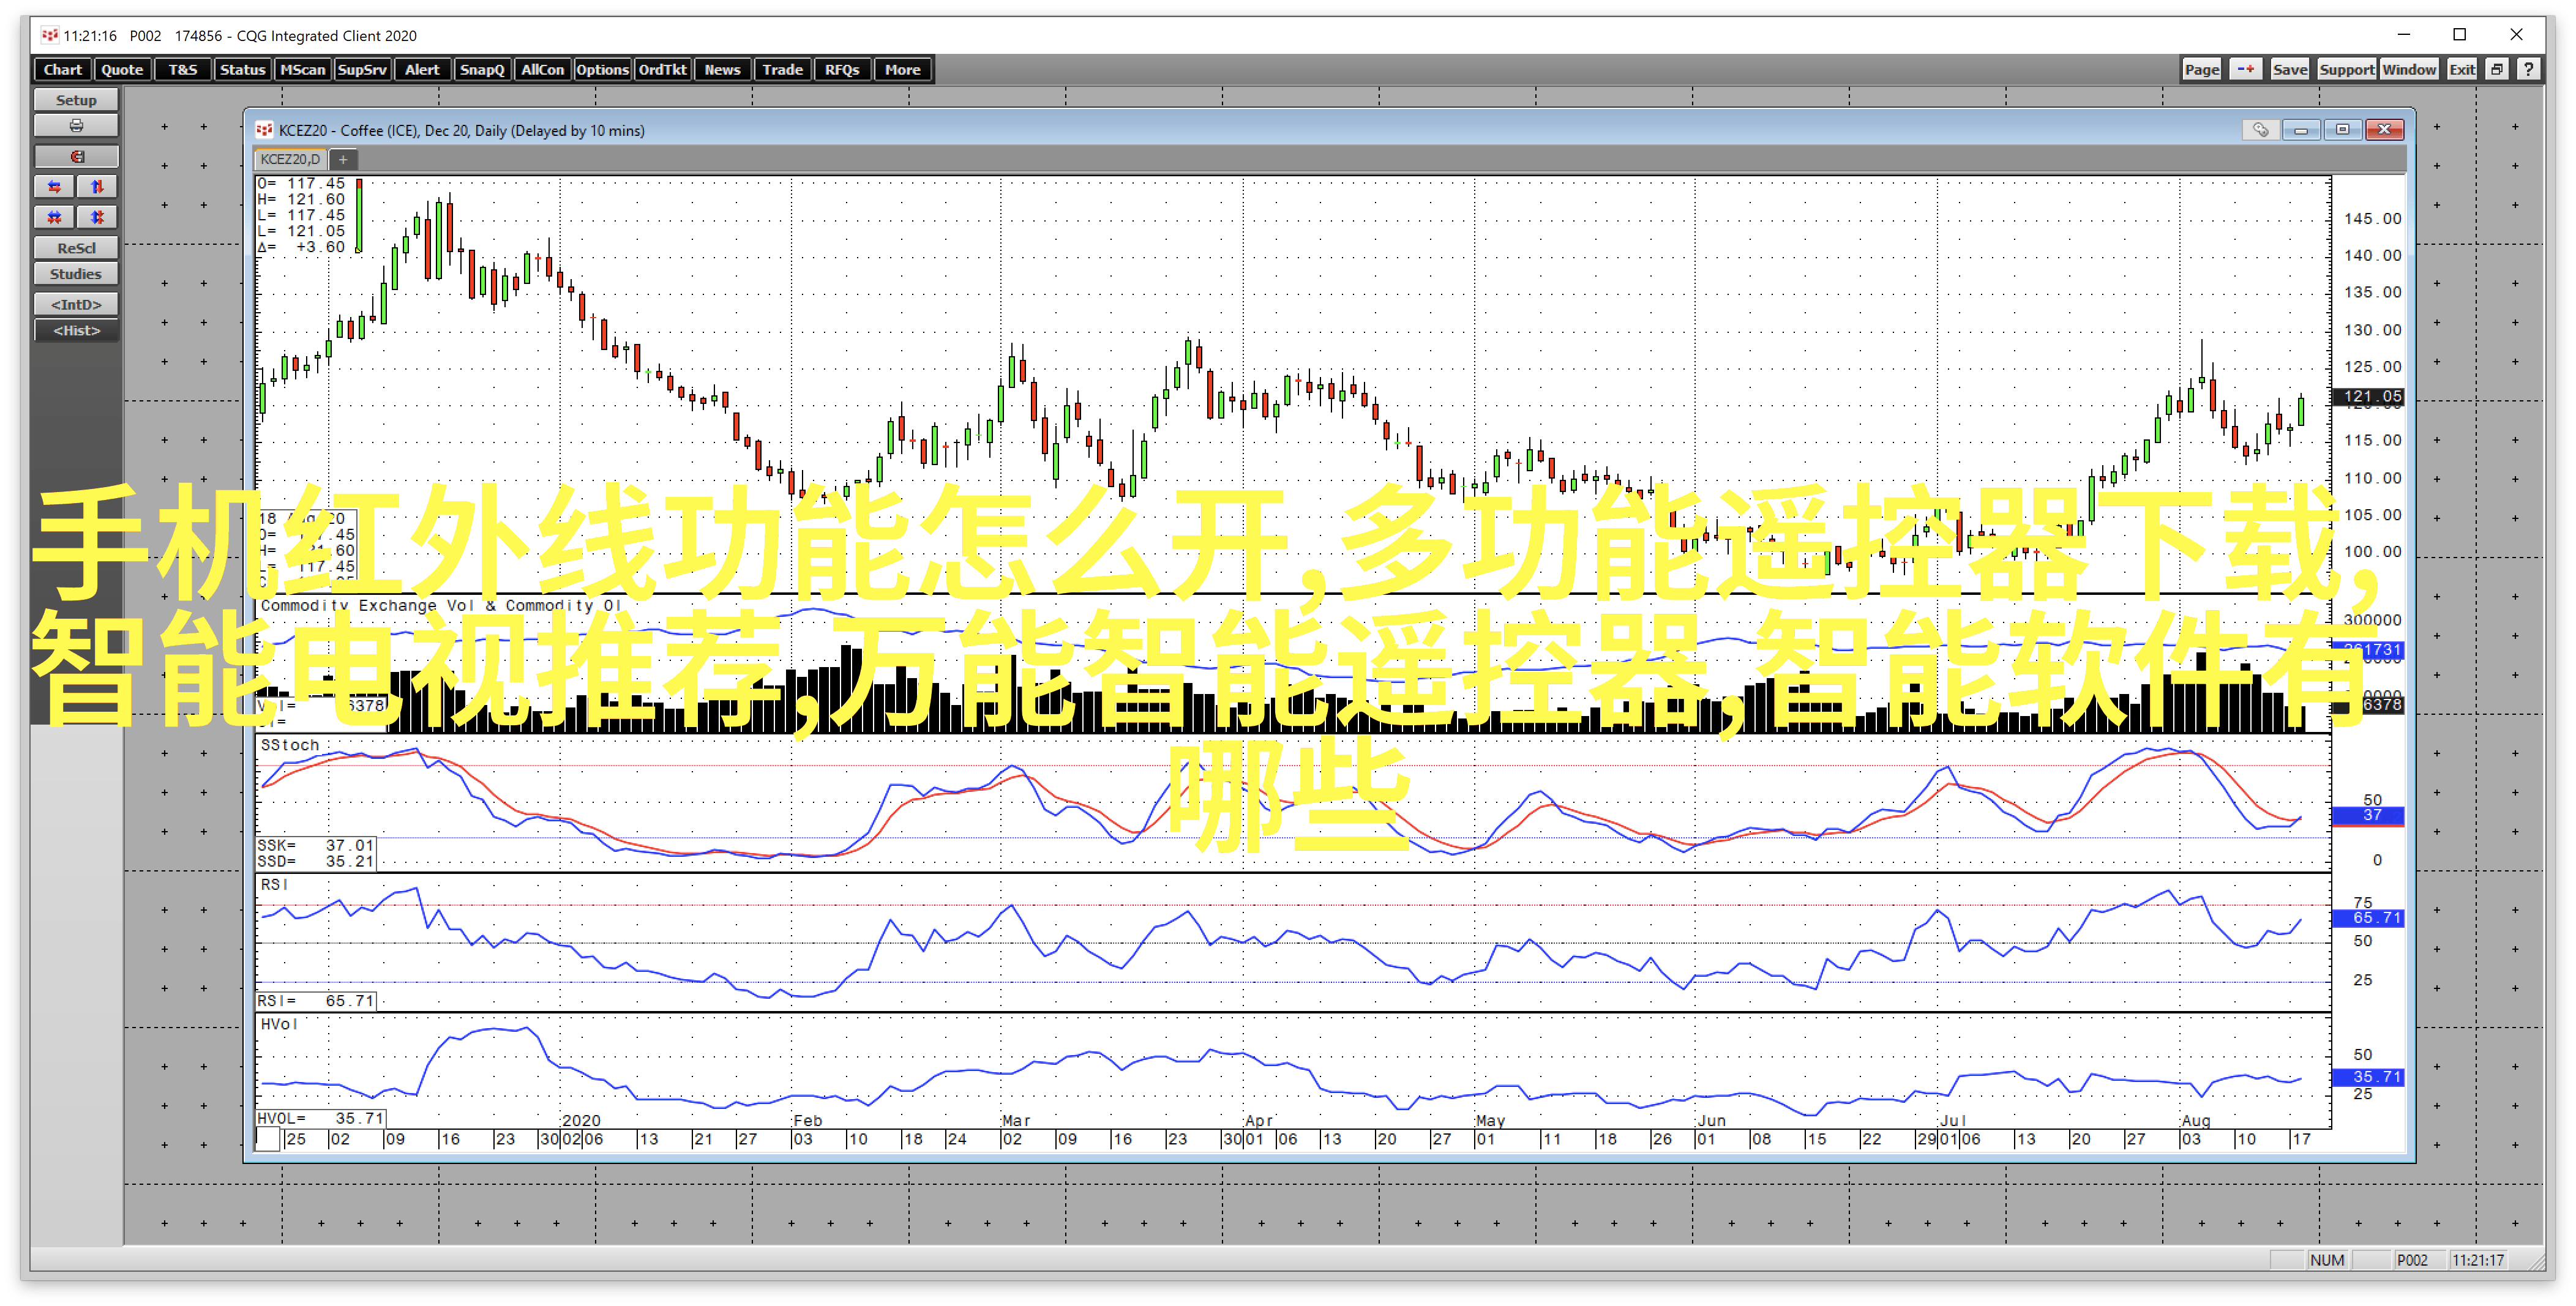Viewport: 2576px width, 1306px height.
Task: Click the RSI study label
Action: [x=274, y=884]
